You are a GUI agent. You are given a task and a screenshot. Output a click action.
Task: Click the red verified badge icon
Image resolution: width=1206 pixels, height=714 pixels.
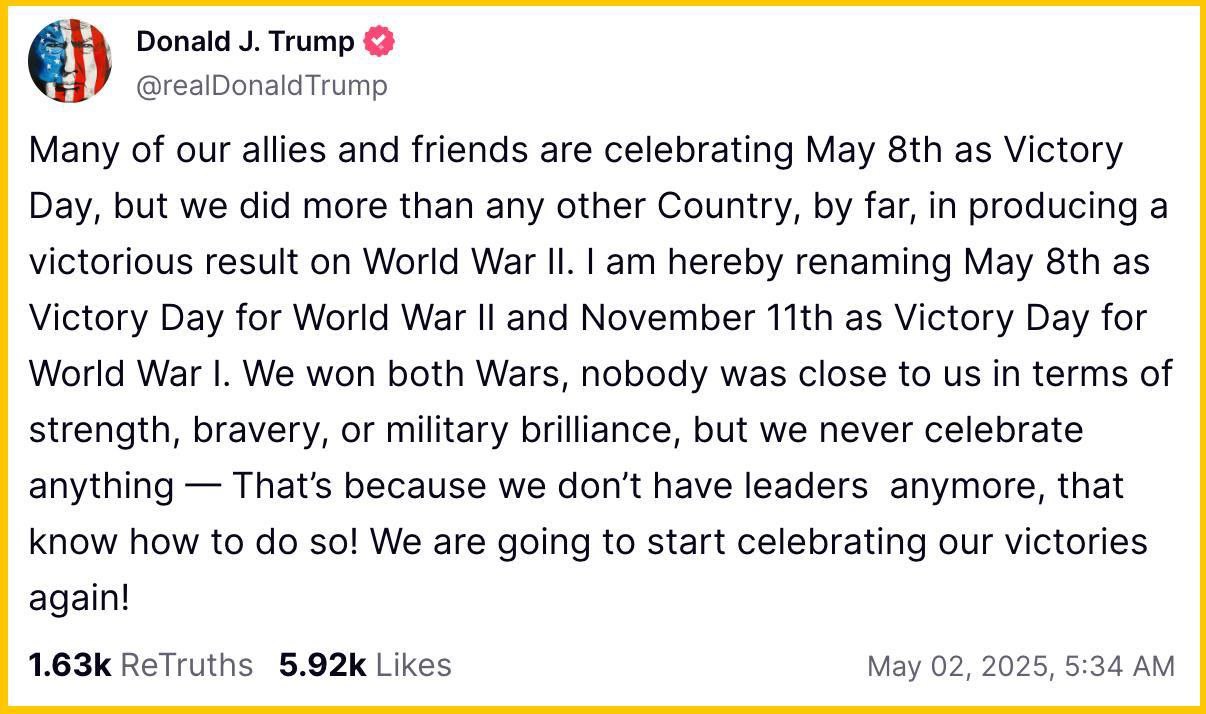tap(380, 42)
